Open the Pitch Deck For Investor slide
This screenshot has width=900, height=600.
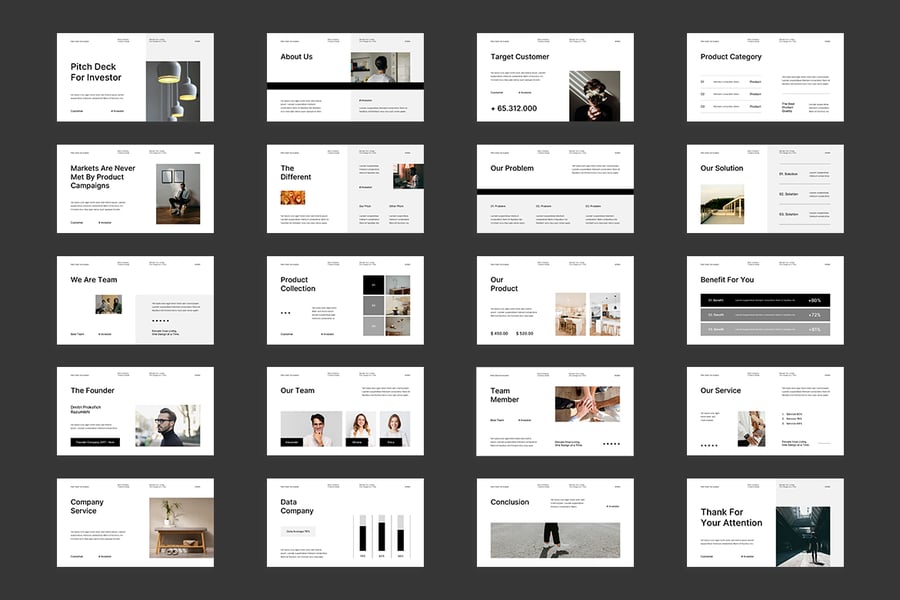tap(134, 77)
